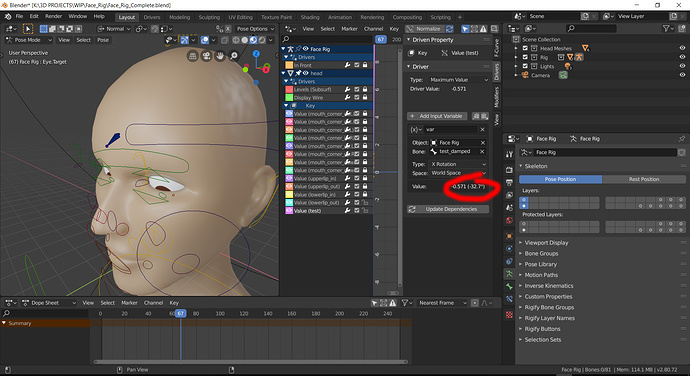Open the World properties tab icon
Screen dimensions: 690x376
coord(509,220)
